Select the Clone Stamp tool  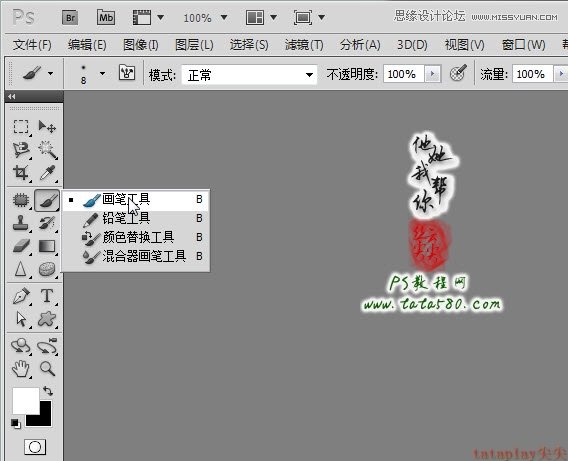(x=21, y=223)
